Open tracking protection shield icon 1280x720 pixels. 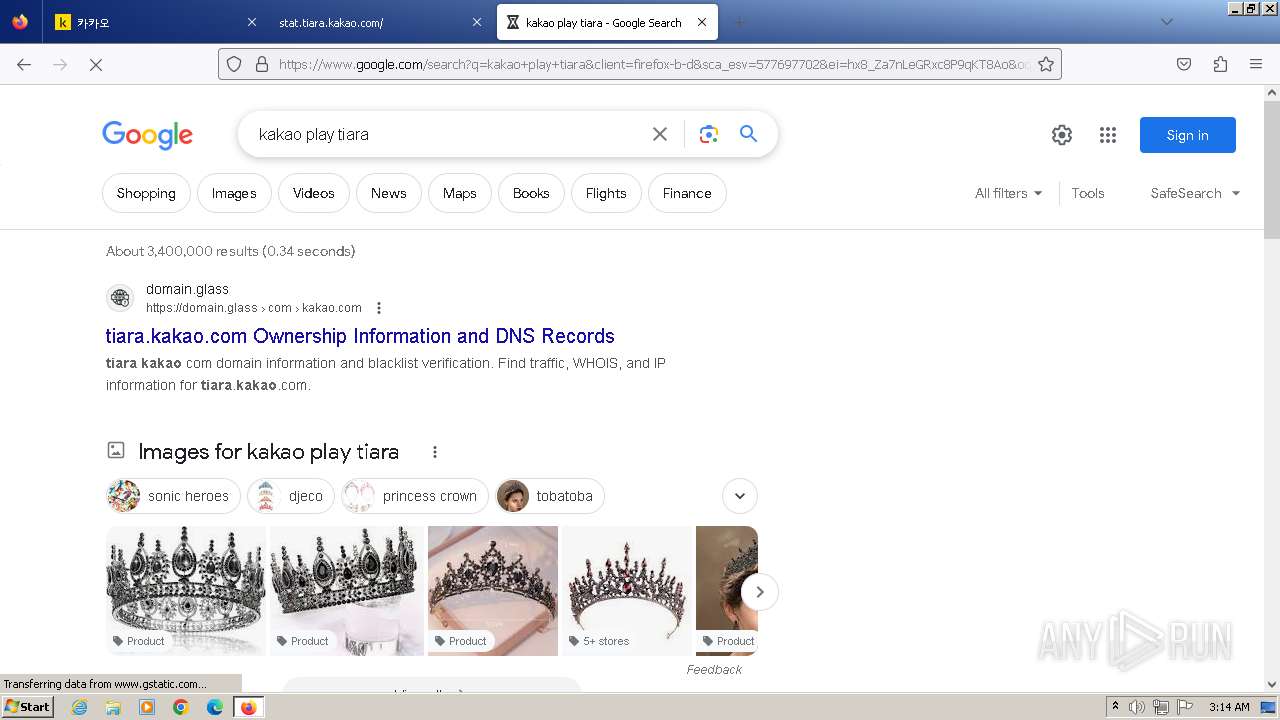234,64
